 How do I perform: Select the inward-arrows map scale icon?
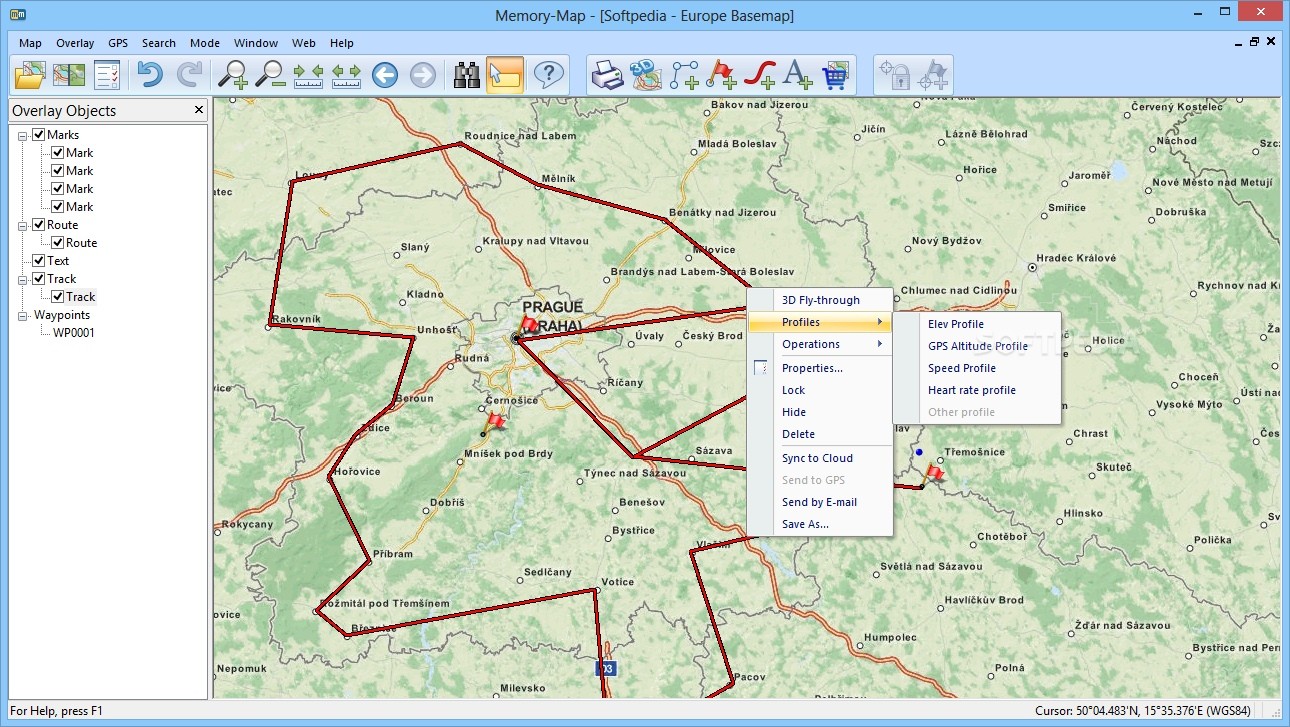pyautogui.click(x=308, y=75)
